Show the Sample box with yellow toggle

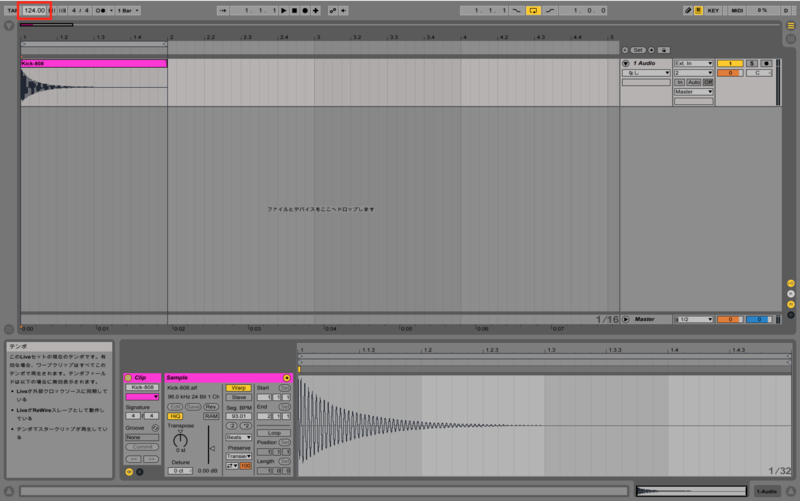pos(129,472)
